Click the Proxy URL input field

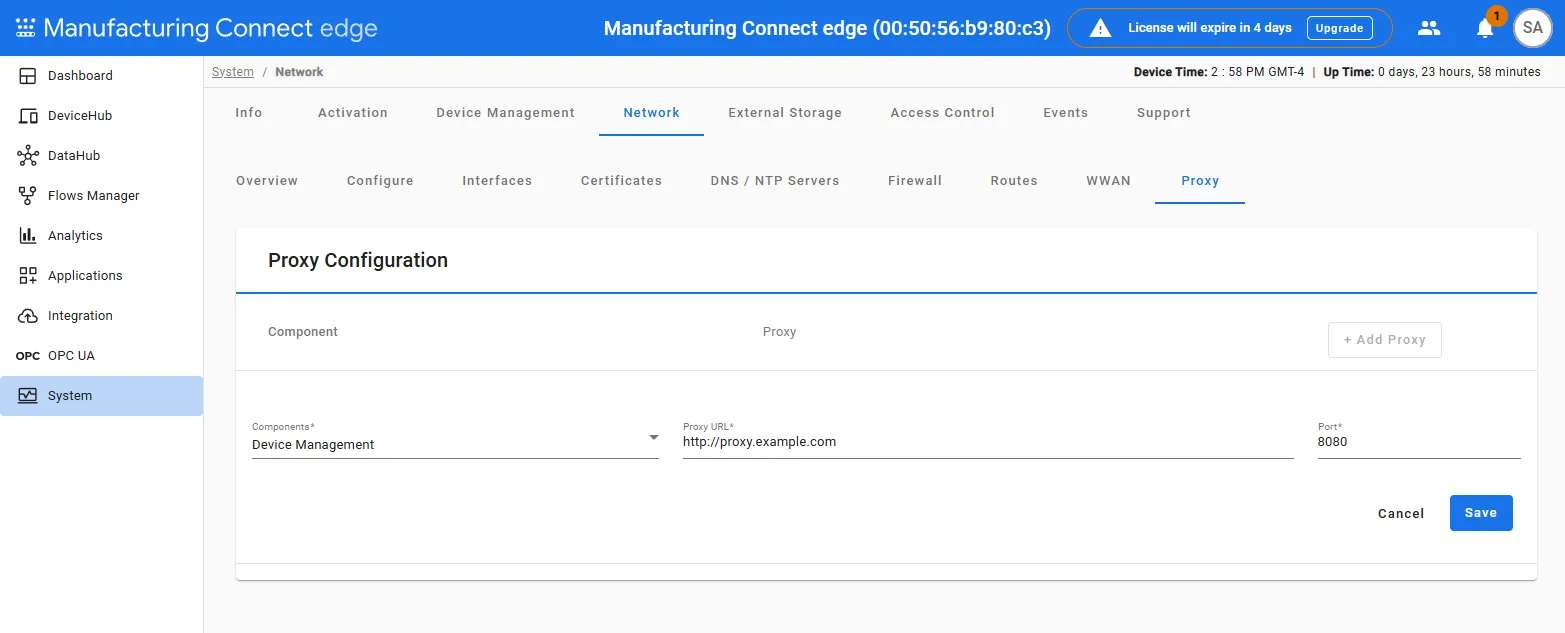click(988, 442)
